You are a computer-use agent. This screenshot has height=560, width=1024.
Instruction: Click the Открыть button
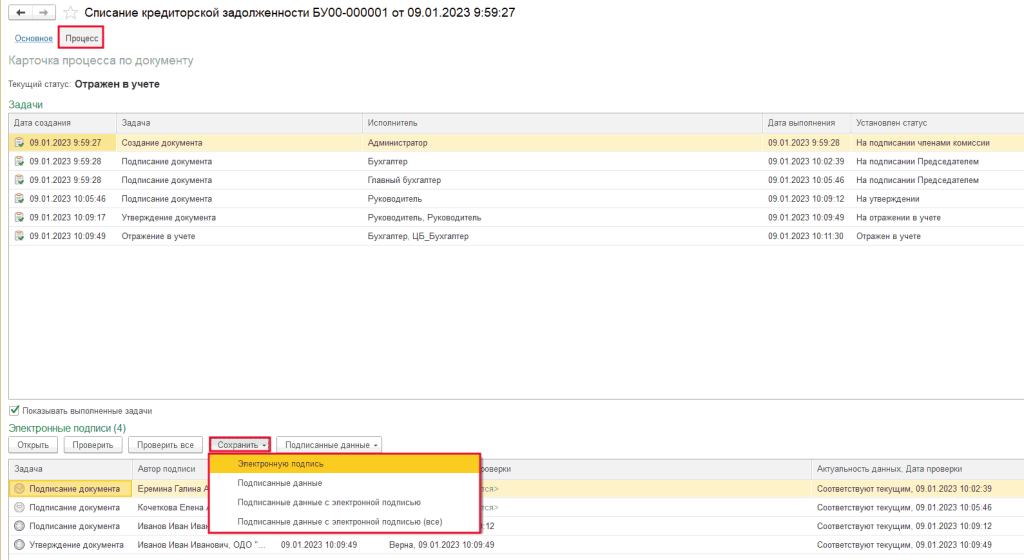pyautogui.click(x=33, y=445)
